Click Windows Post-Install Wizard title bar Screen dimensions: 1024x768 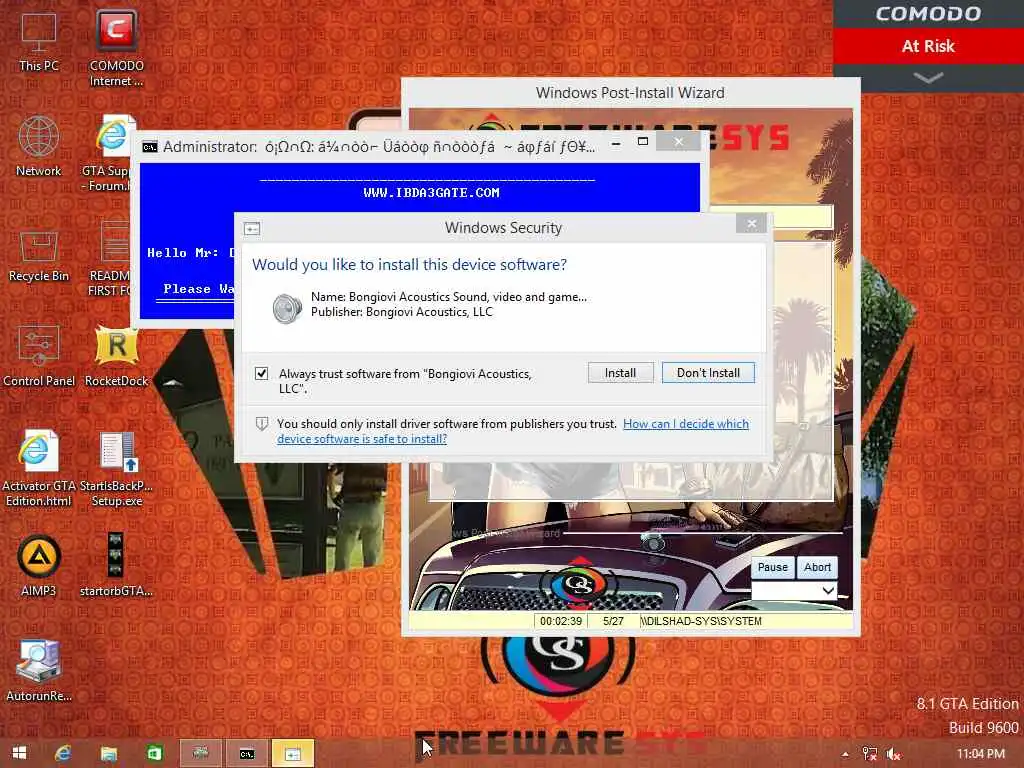(630, 93)
